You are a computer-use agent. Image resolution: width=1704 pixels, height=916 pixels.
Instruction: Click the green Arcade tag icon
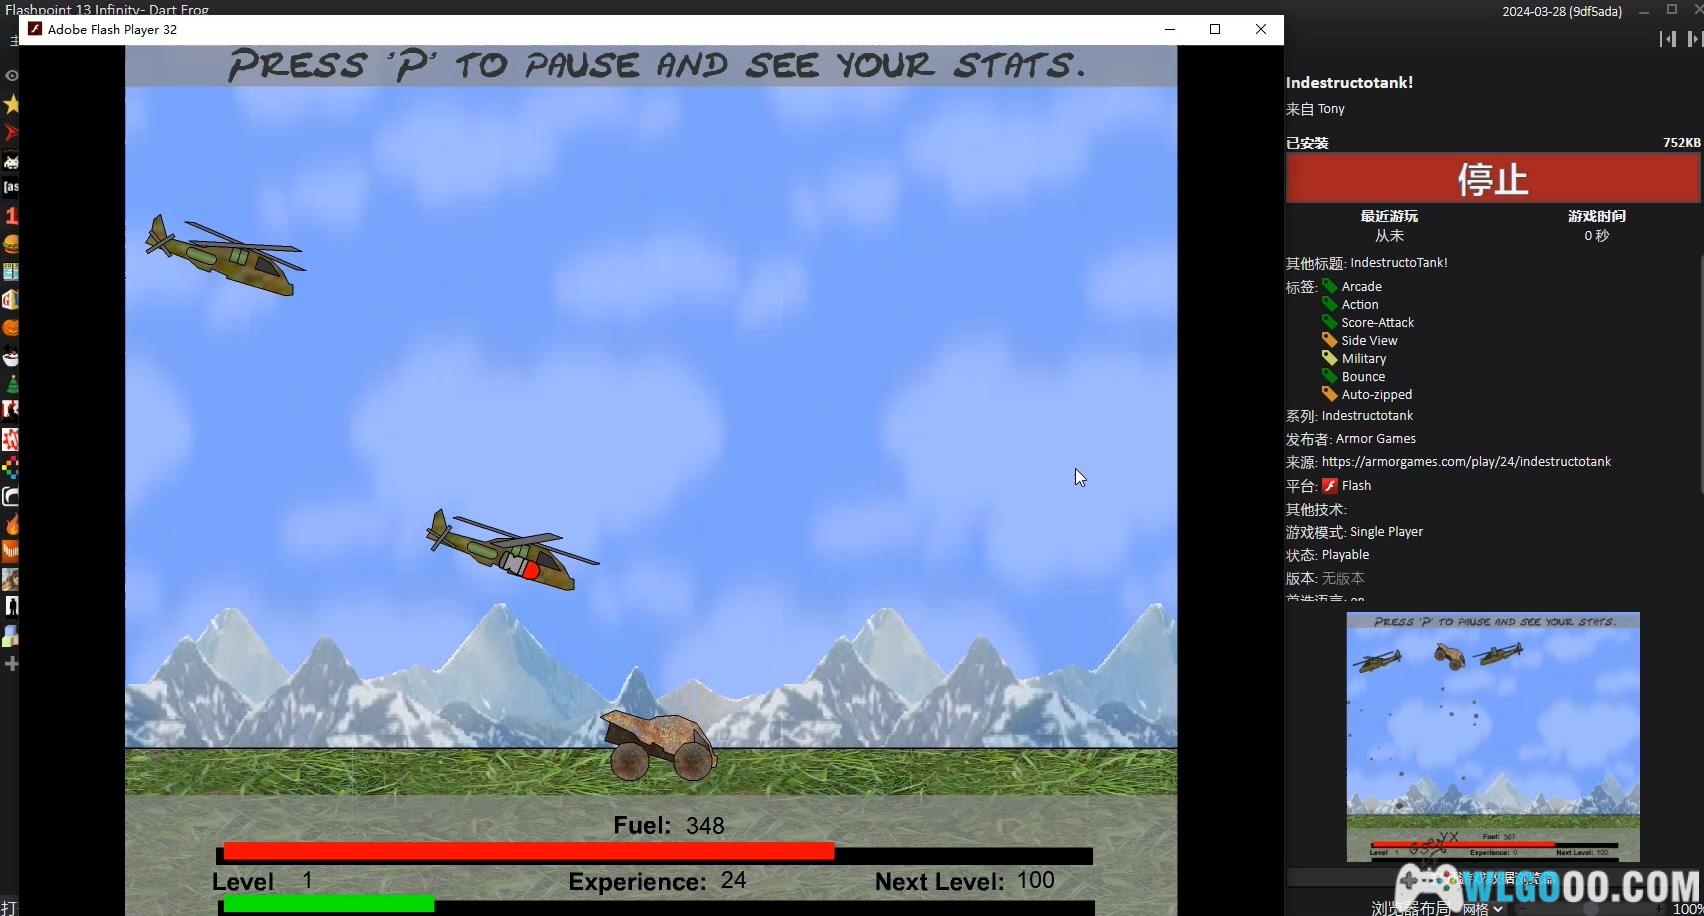pyautogui.click(x=1329, y=286)
